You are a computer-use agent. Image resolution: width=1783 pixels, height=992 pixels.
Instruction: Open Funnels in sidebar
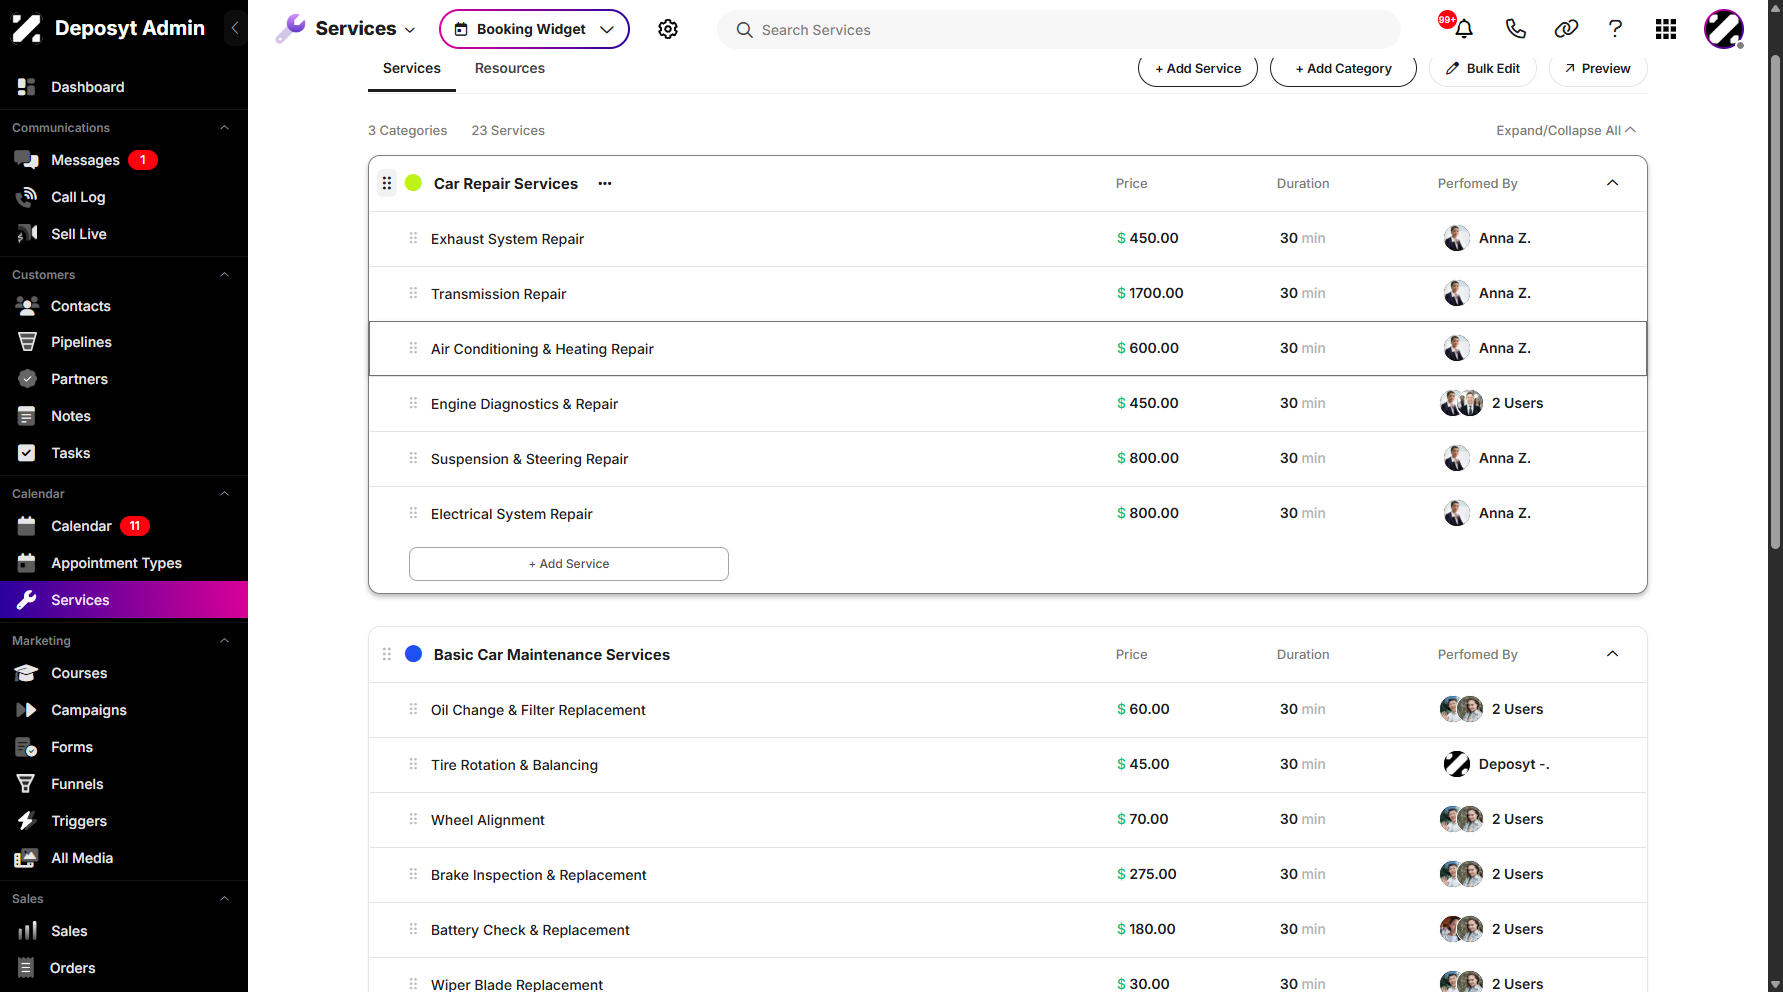point(77,784)
